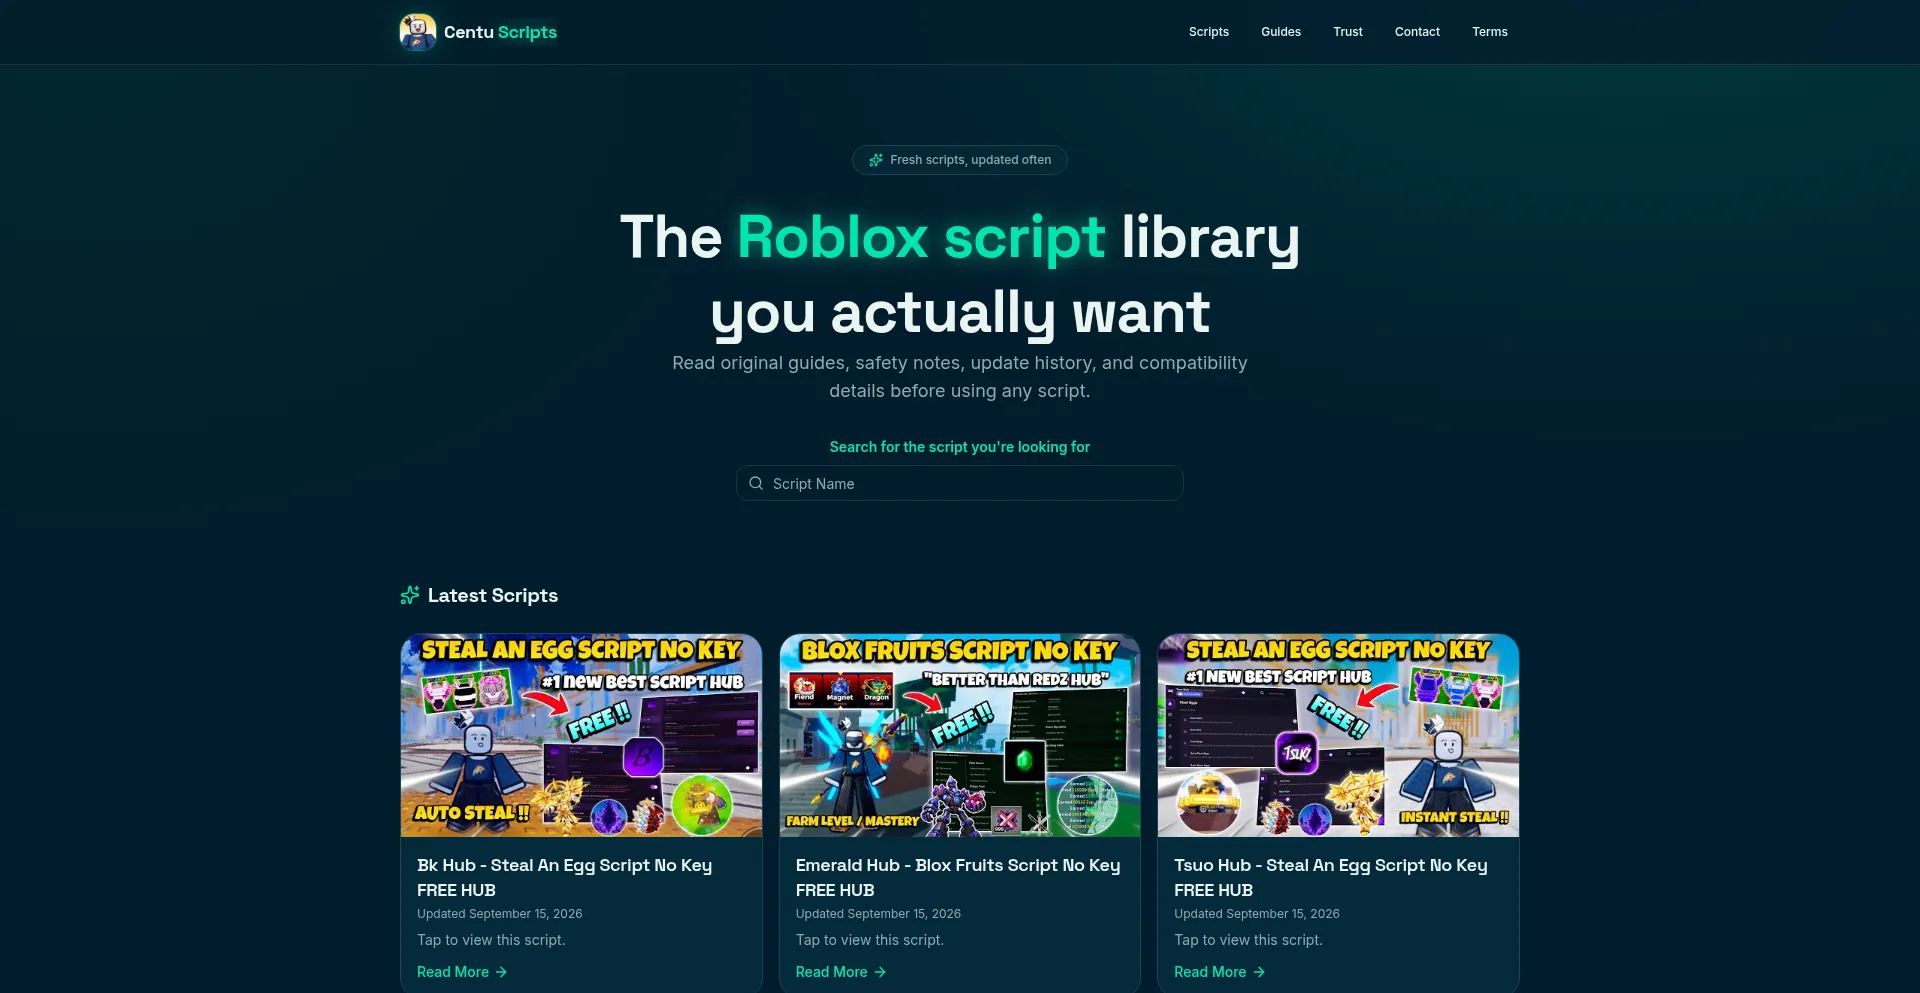Click 'Tap to view this script.' on Bk Hub card
The image size is (1920, 993).
(x=491, y=940)
